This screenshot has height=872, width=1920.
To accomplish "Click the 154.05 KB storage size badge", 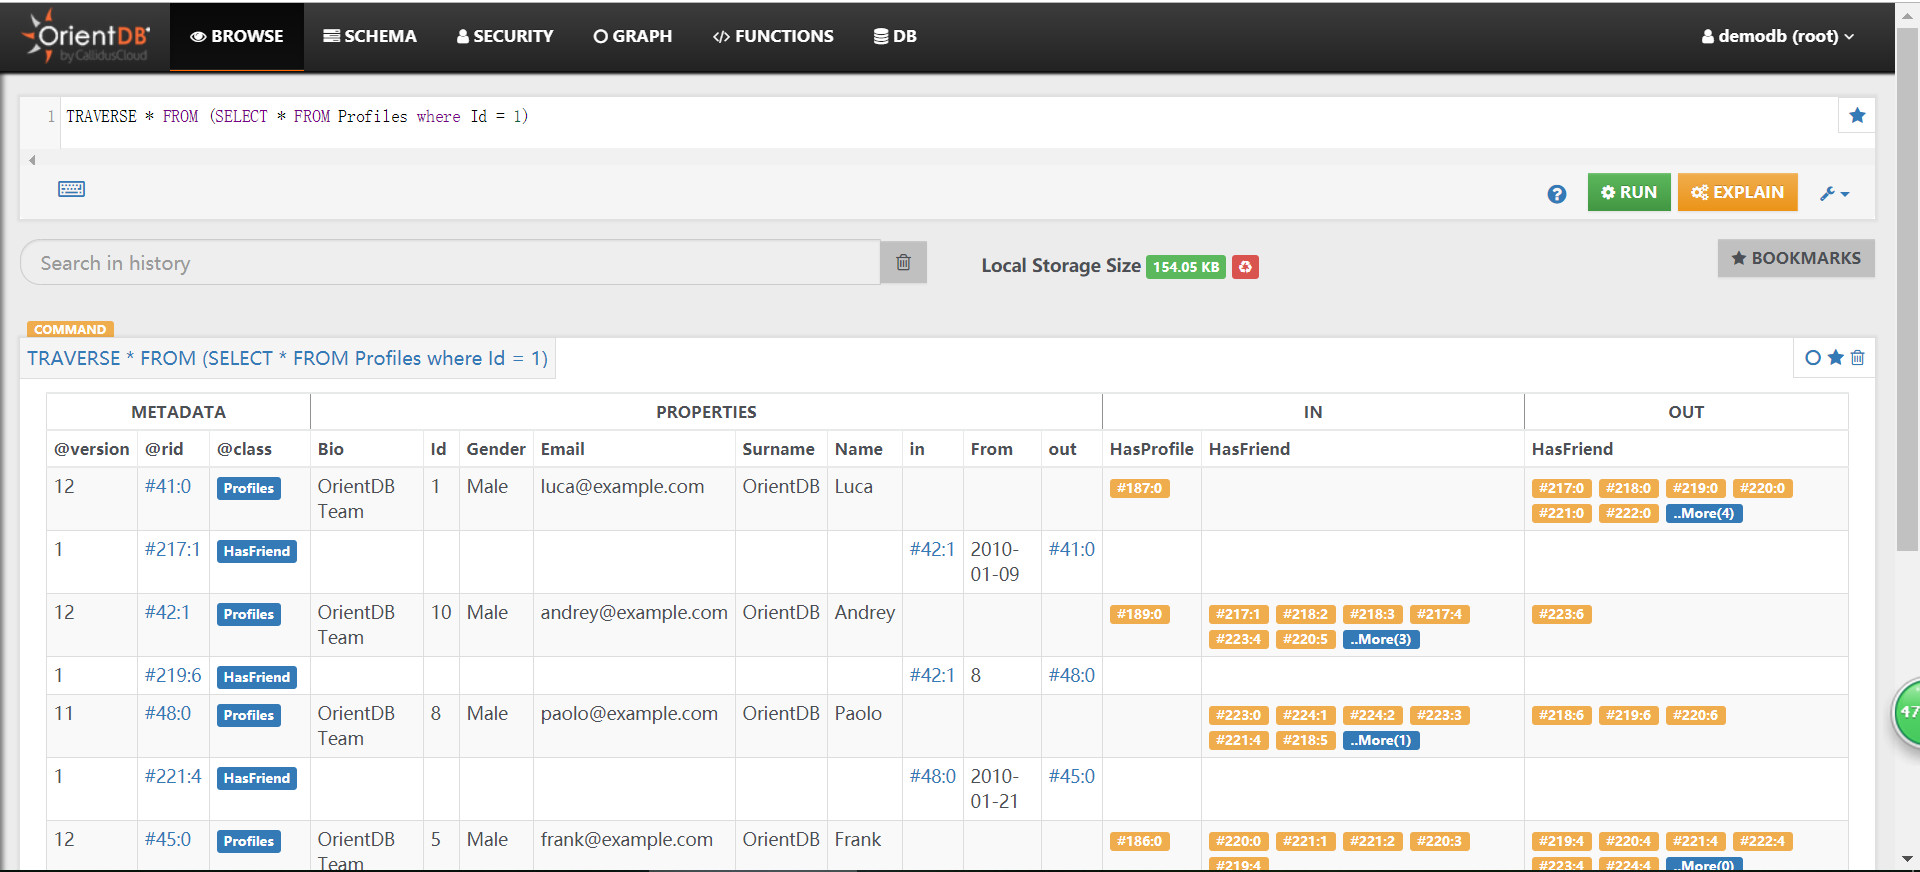I will pyautogui.click(x=1185, y=267).
